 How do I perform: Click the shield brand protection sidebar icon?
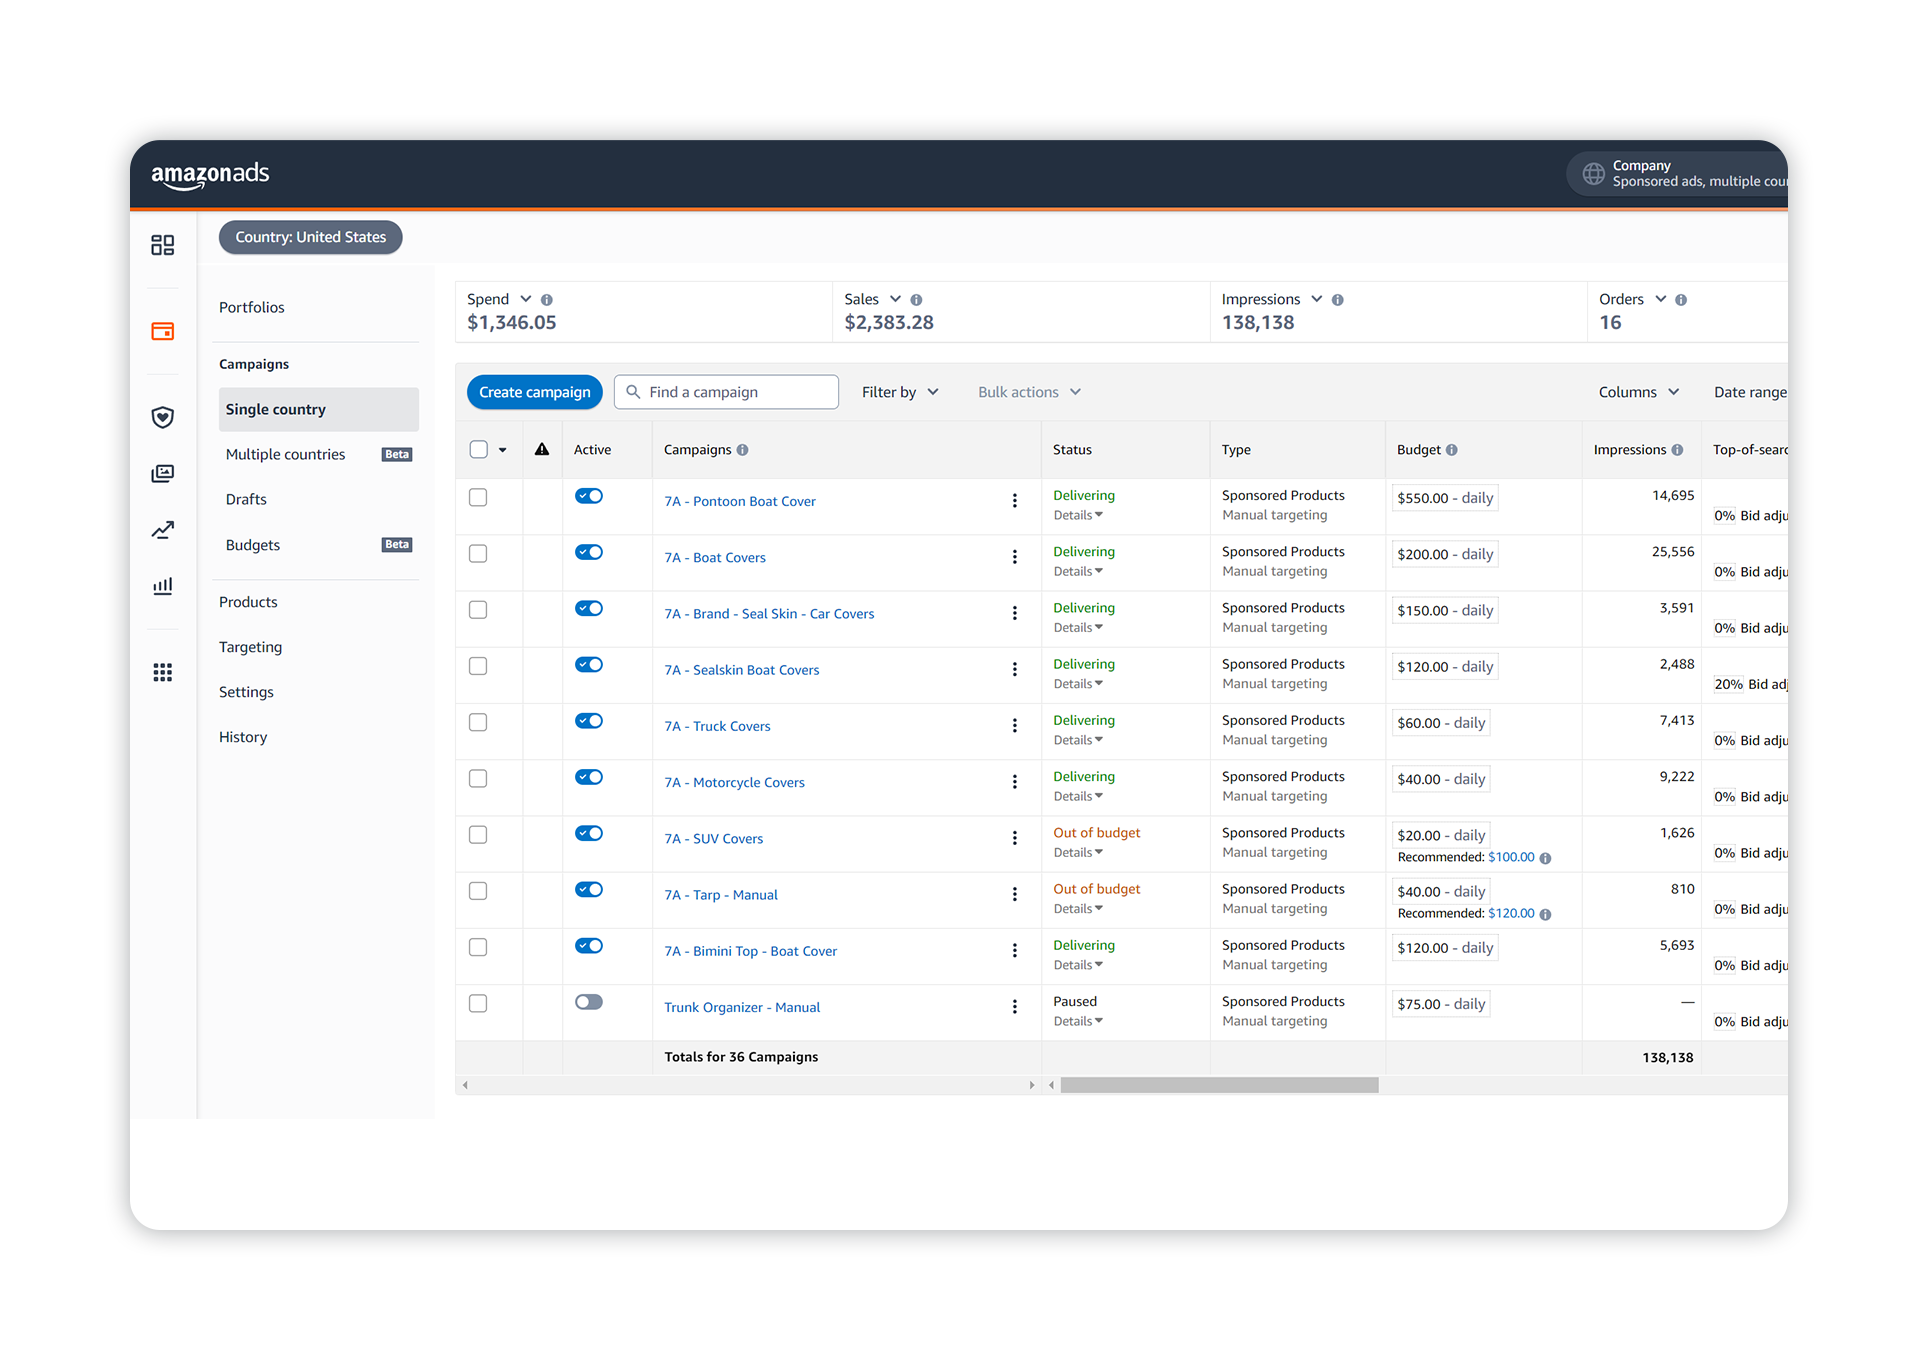click(162, 417)
